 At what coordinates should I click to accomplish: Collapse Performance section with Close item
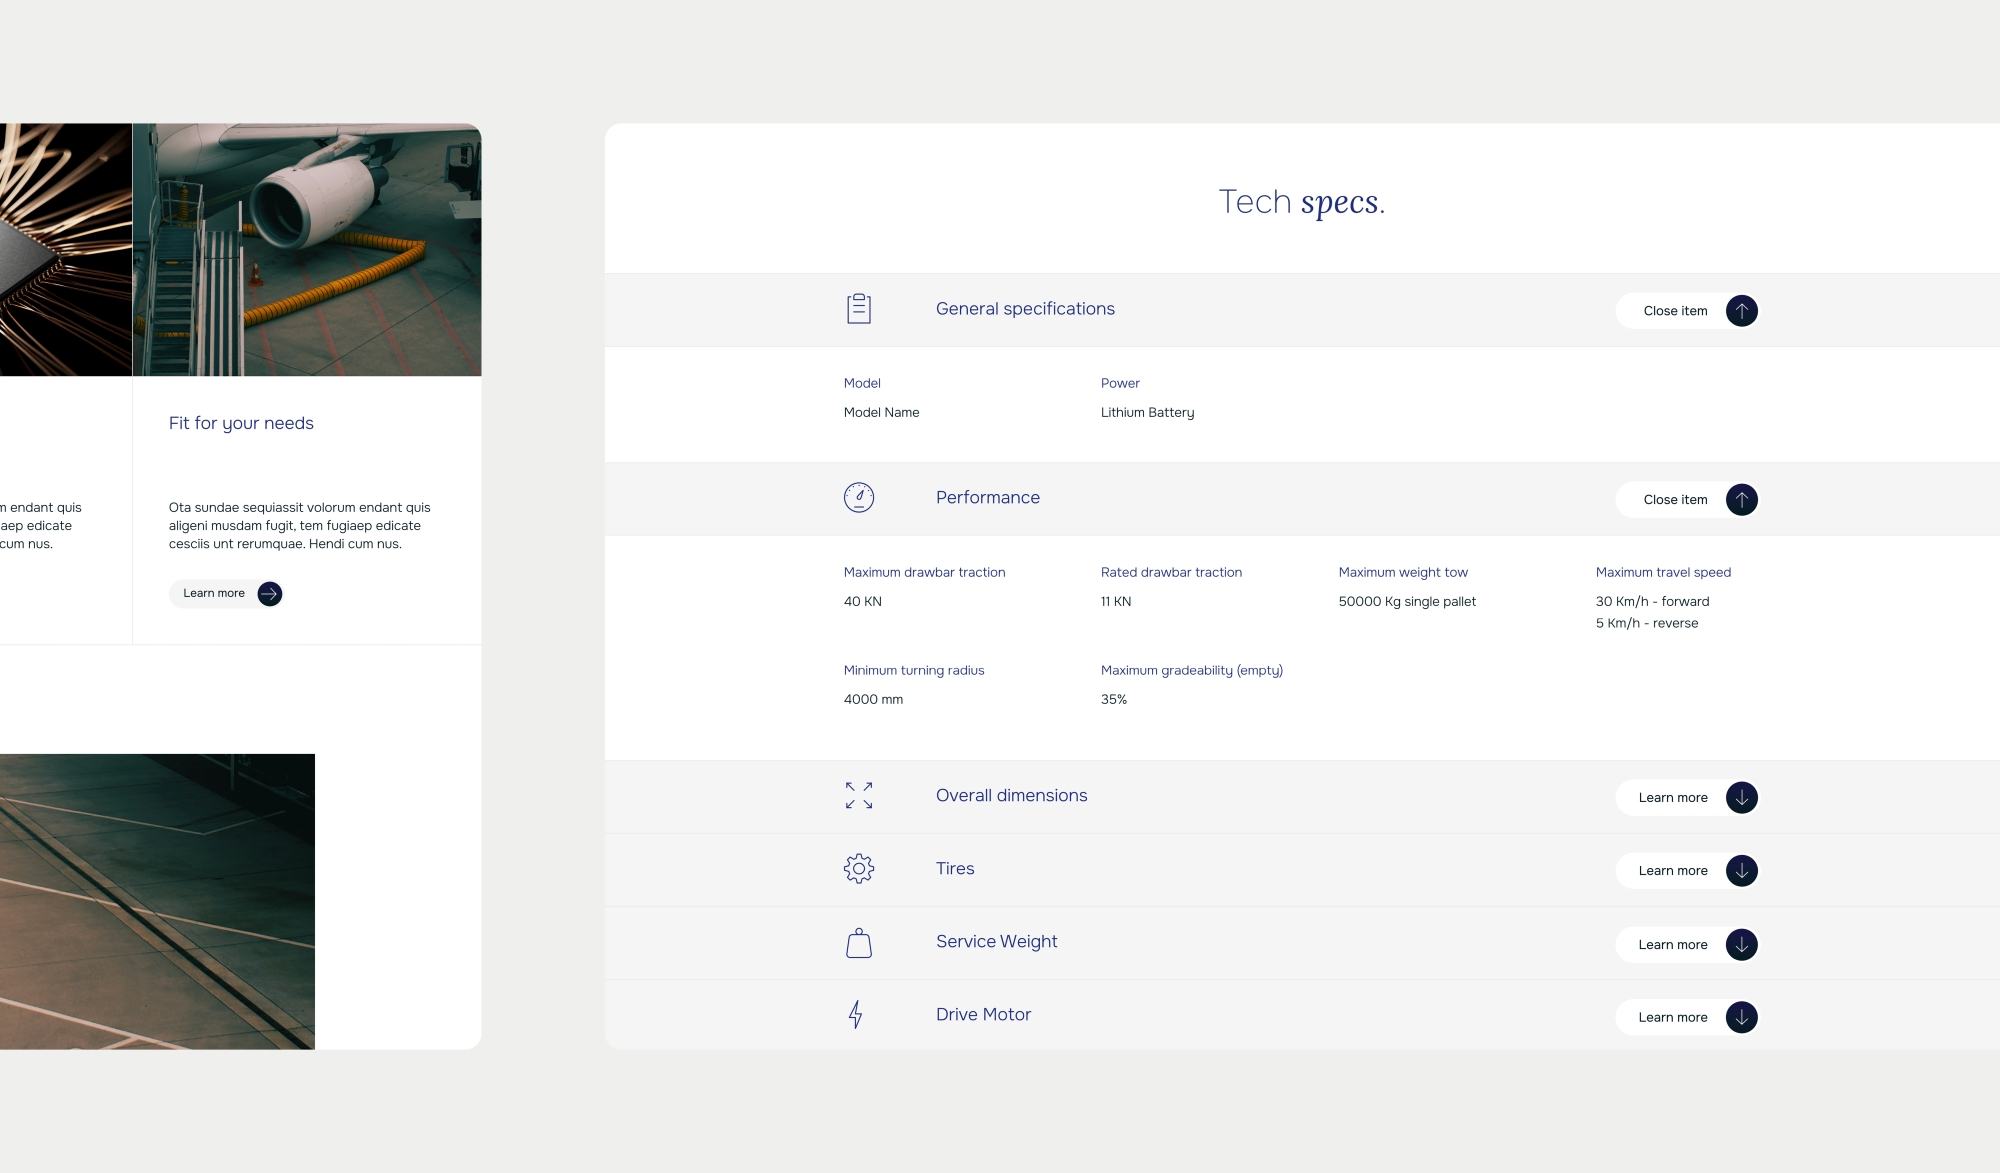(1687, 500)
